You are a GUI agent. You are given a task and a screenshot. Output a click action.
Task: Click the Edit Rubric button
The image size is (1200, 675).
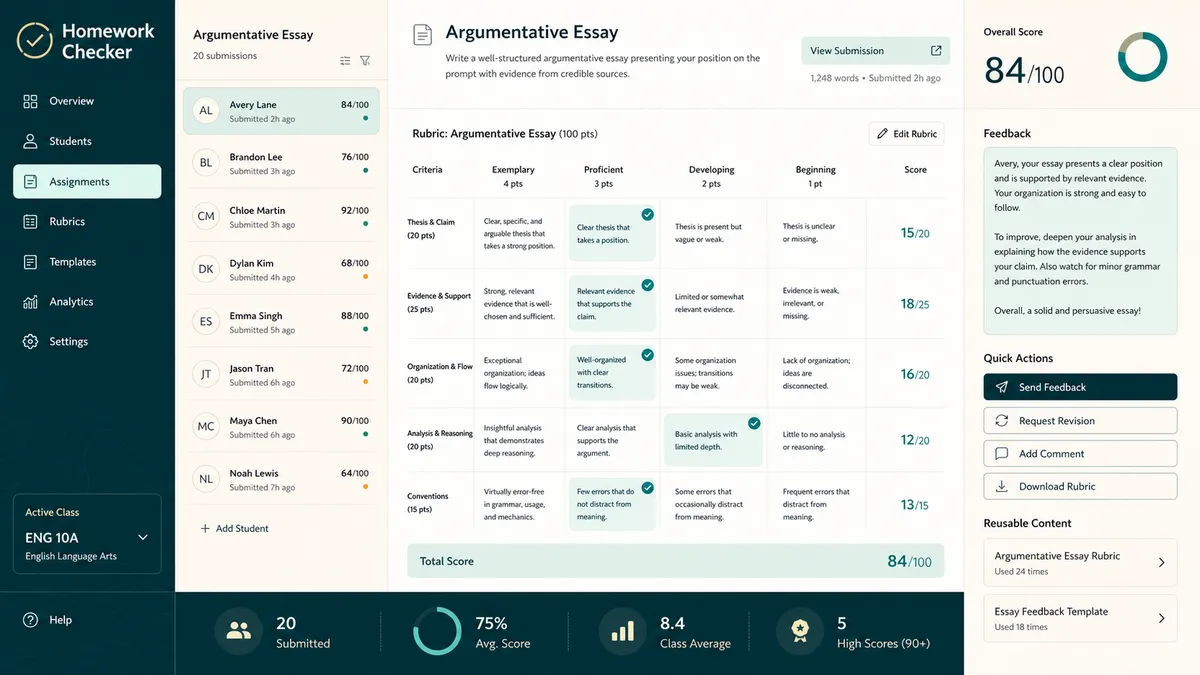coord(906,134)
